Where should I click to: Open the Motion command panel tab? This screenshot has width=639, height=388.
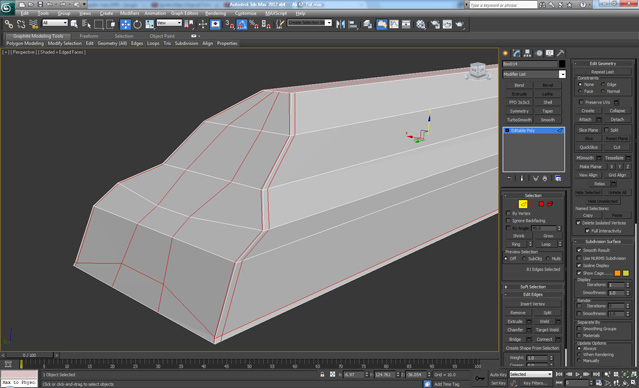[x=539, y=53]
